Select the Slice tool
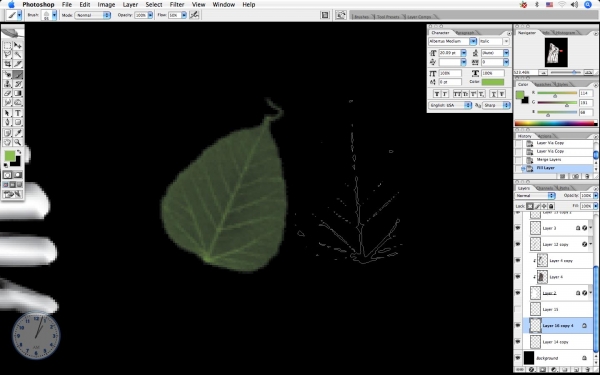The height and width of the screenshot is (375, 600). coord(18,64)
